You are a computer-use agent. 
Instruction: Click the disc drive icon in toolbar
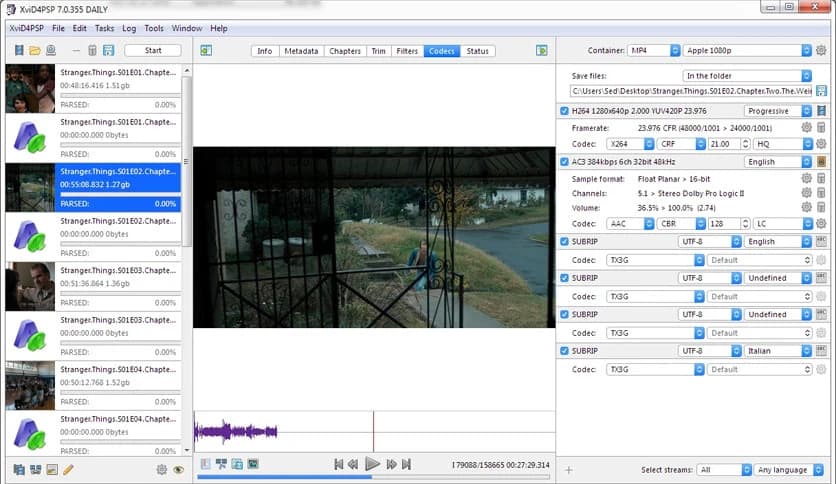(x=51, y=50)
